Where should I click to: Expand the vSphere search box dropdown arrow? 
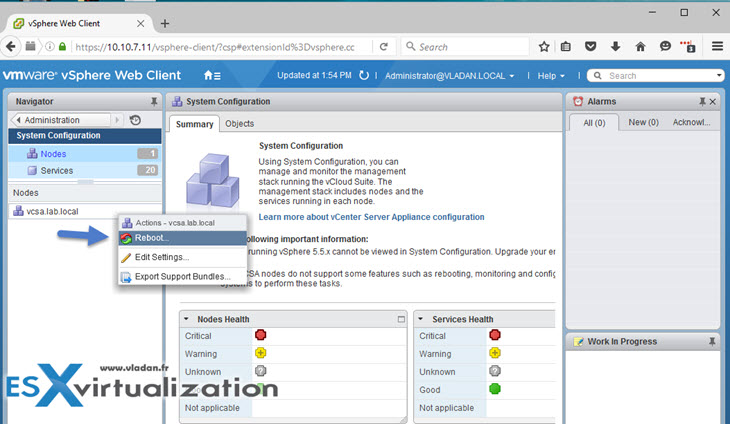point(719,75)
